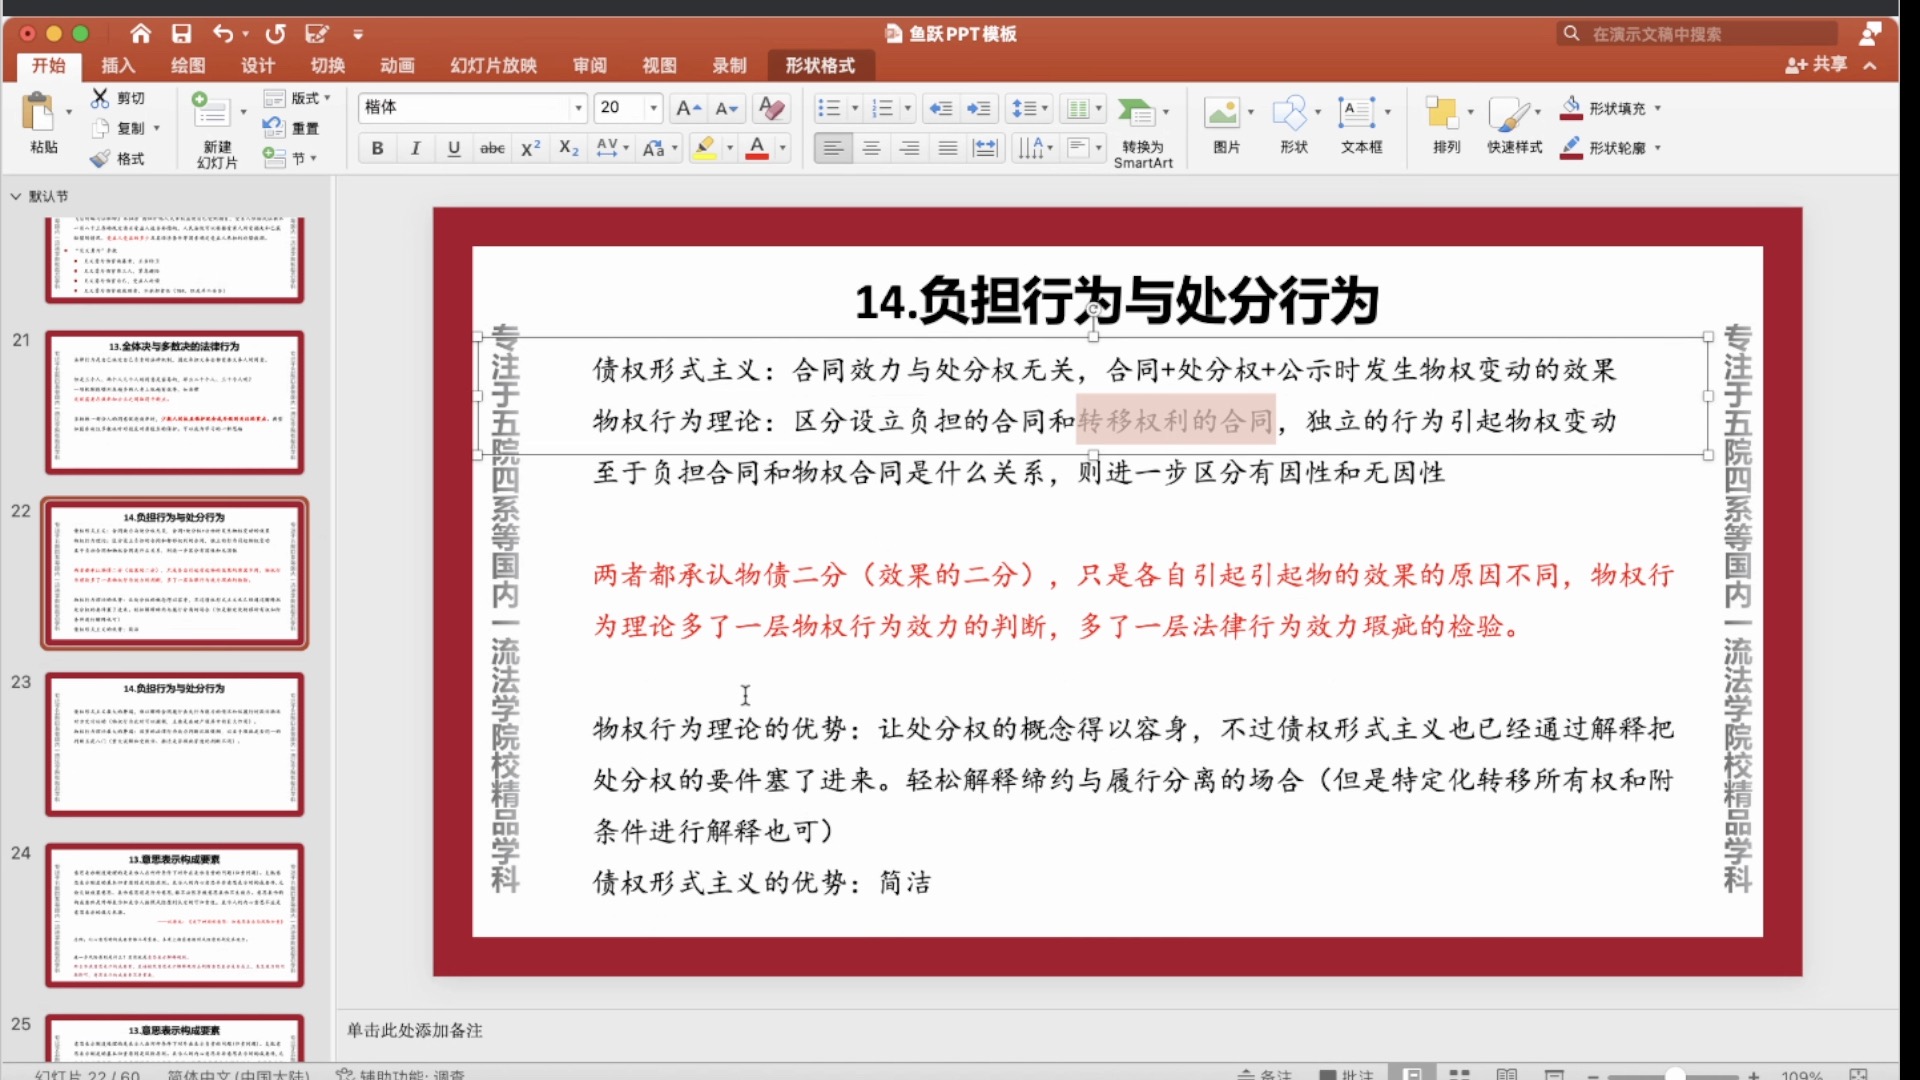The image size is (1920, 1080).
Task: Click the New Slide (新建幻灯片) icon
Action: 211,110
